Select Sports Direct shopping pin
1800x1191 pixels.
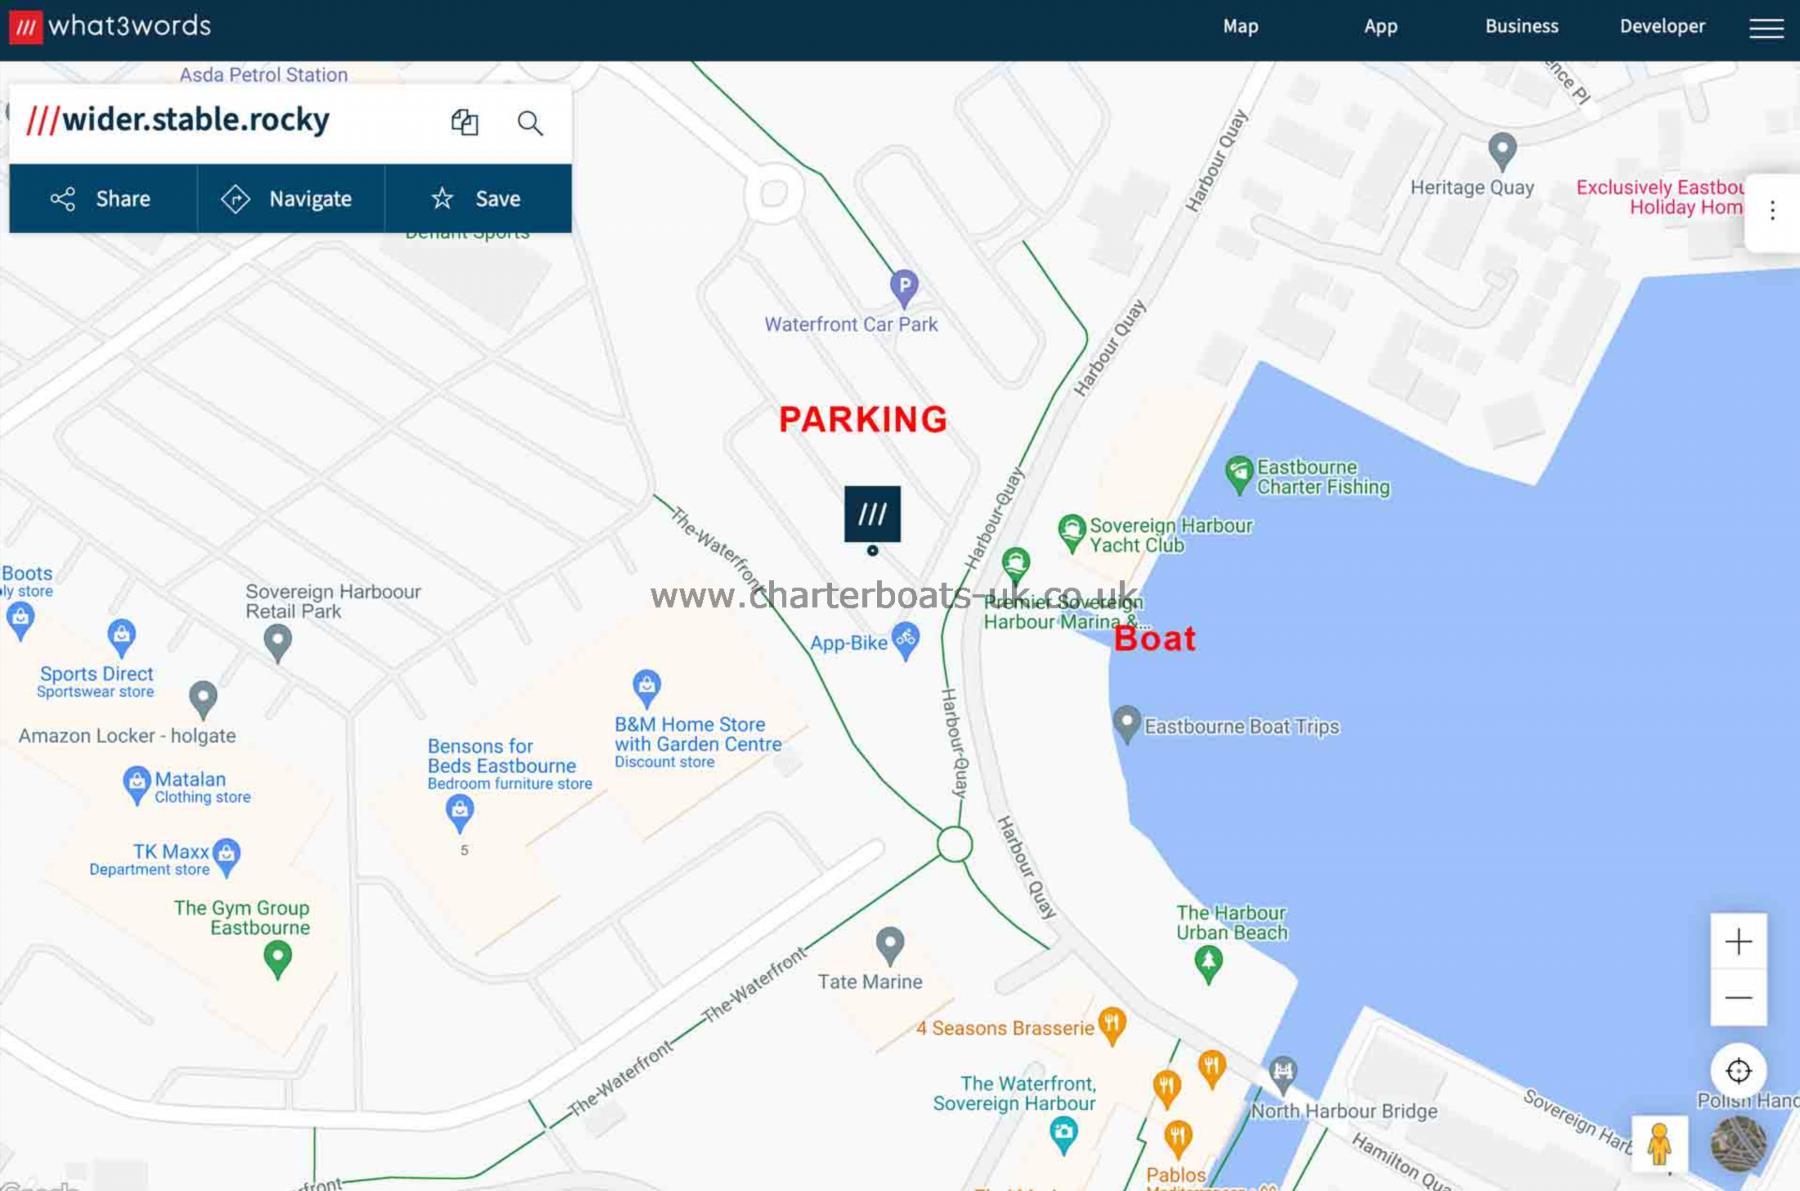[x=122, y=636]
